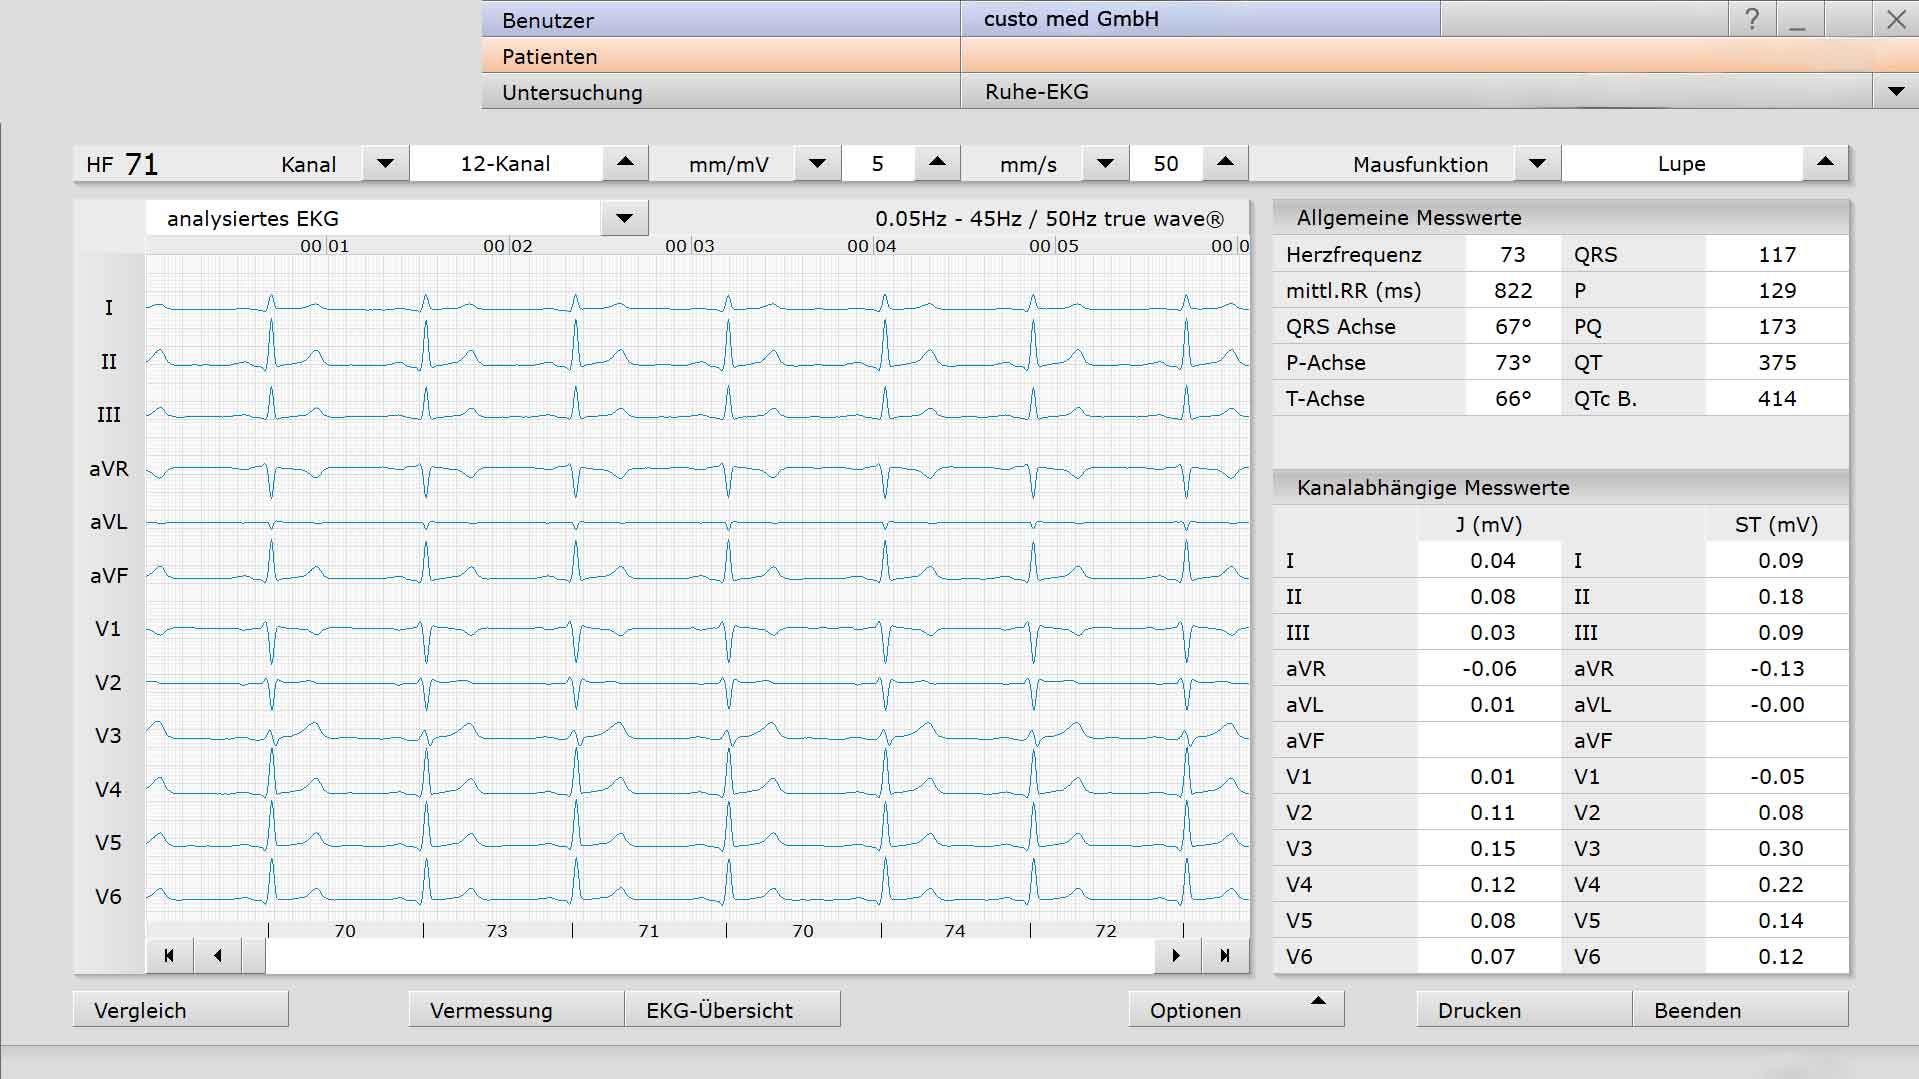The height and width of the screenshot is (1079, 1919).
Task: Increase mm/mV amplitude with up arrow
Action: 937,163
